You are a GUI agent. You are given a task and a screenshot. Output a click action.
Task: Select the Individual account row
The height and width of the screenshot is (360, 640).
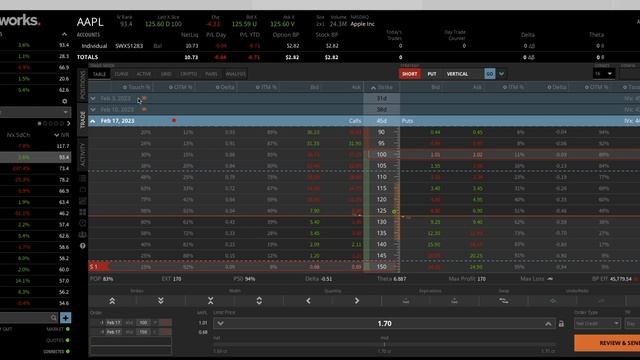coord(358,46)
